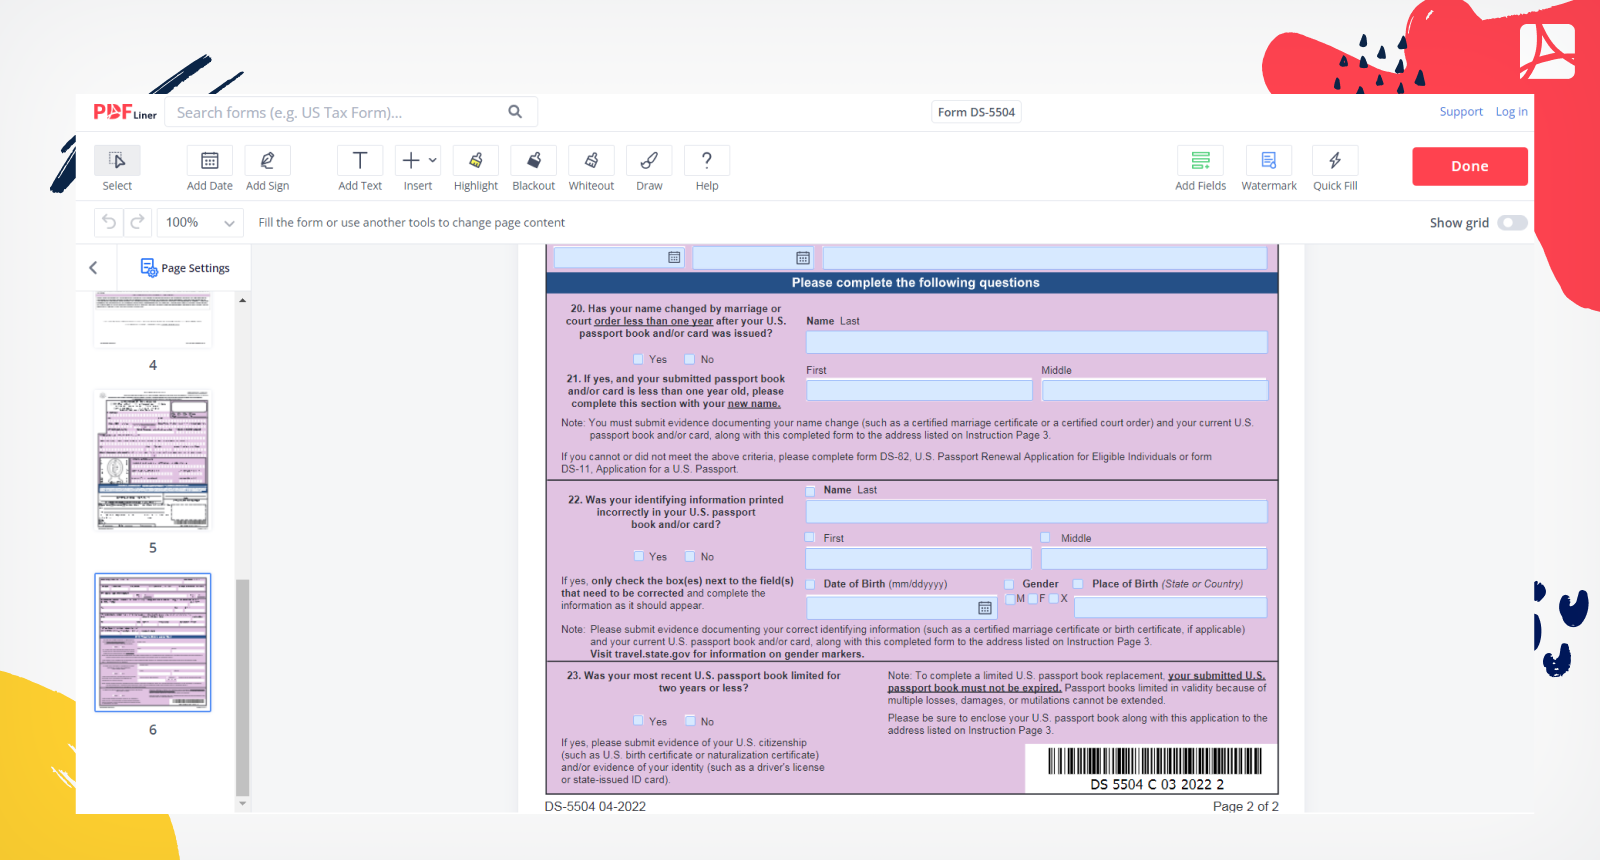Check Yes for question 20
The width and height of the screenshot is (1600, 860).
click(x=639, y=359)
